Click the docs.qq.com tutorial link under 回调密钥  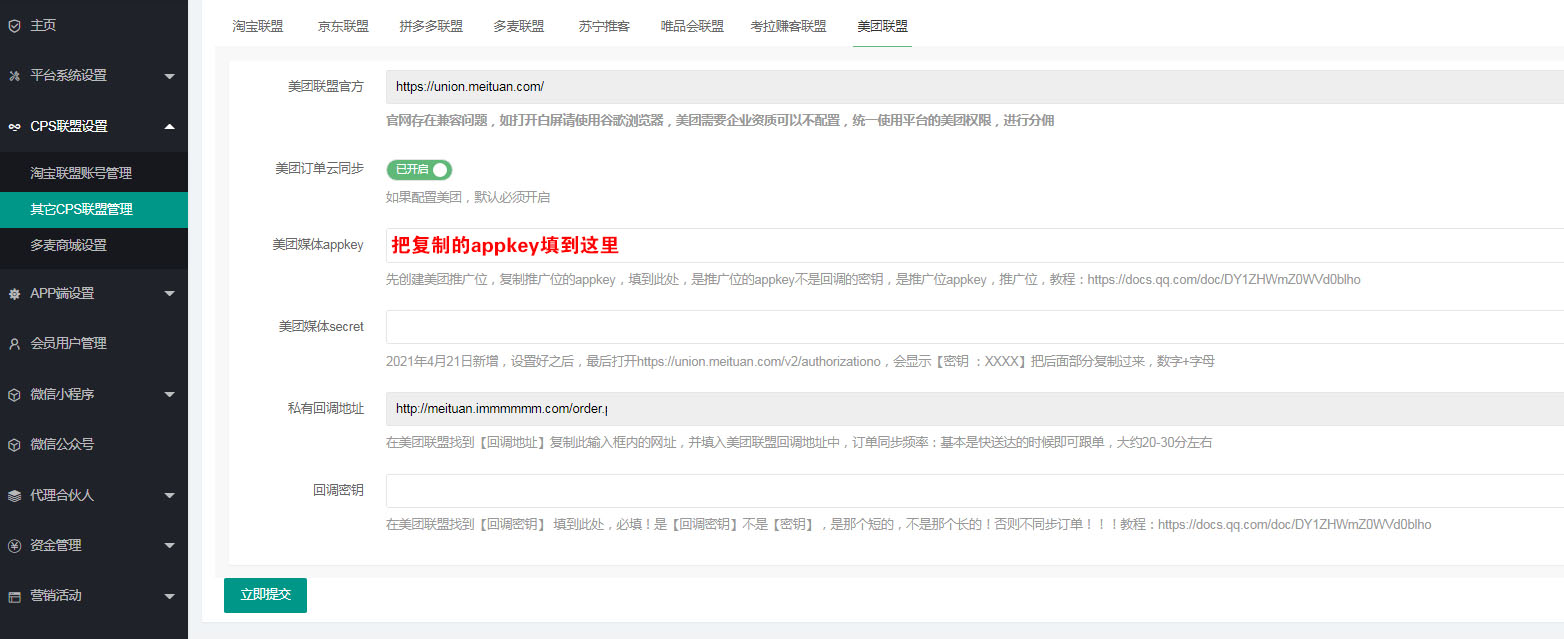1295,524
